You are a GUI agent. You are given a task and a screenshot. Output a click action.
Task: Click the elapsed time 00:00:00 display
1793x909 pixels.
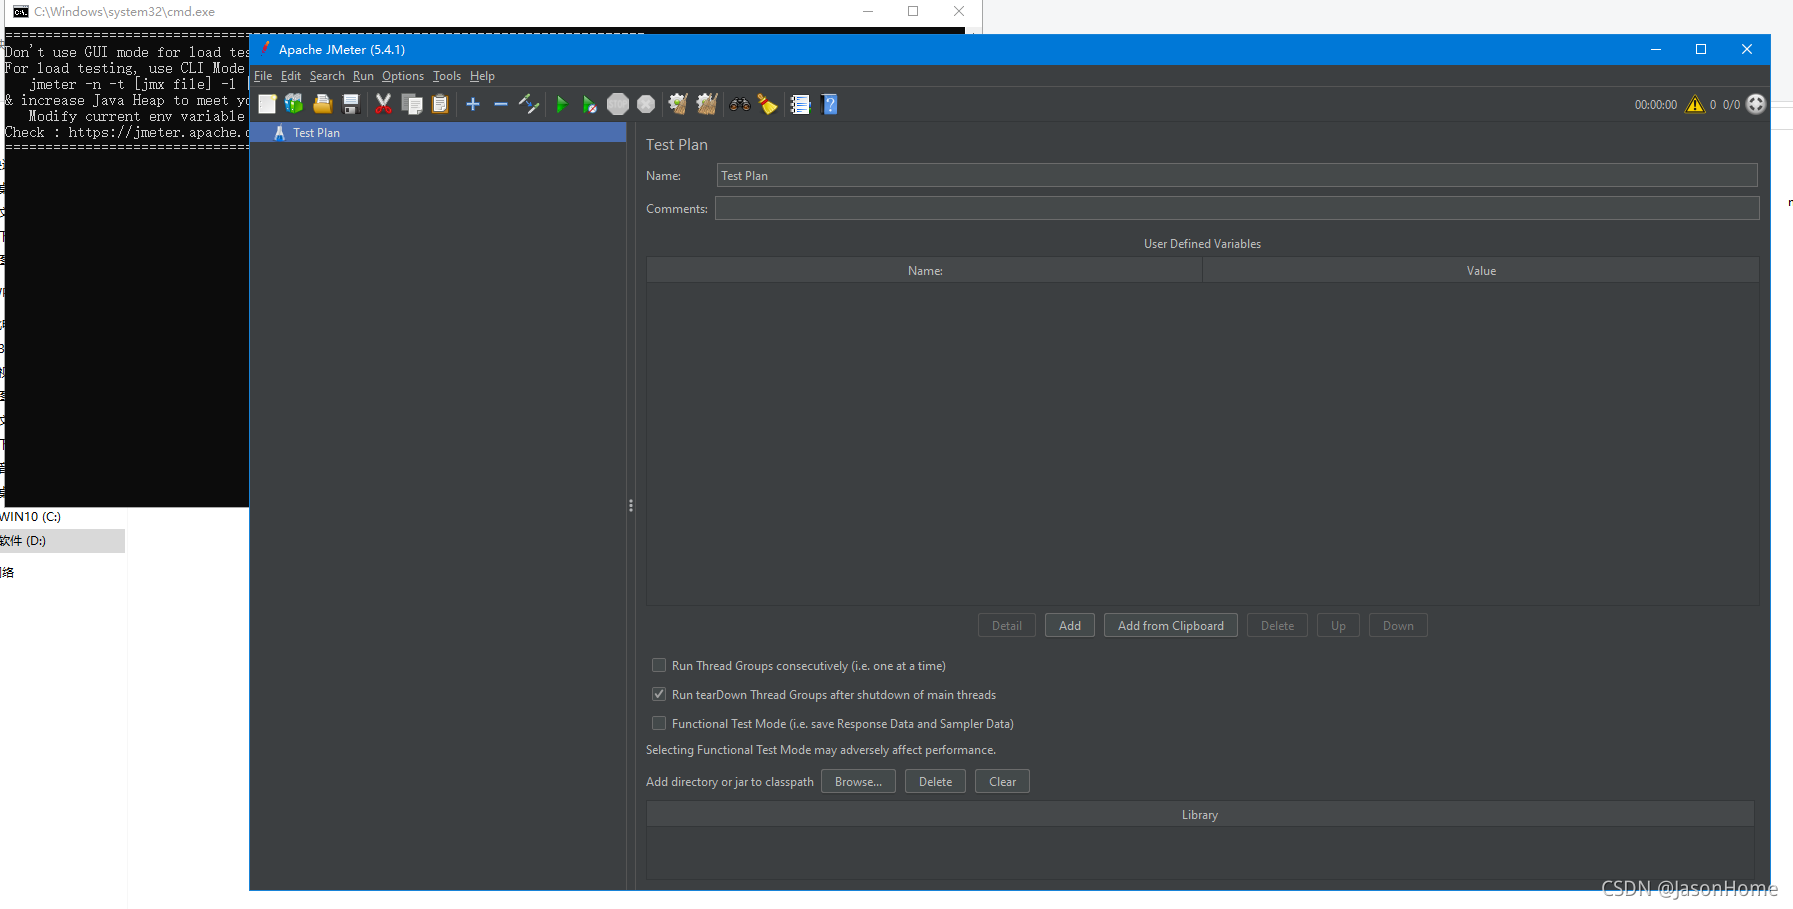(x=1656, y=104)
